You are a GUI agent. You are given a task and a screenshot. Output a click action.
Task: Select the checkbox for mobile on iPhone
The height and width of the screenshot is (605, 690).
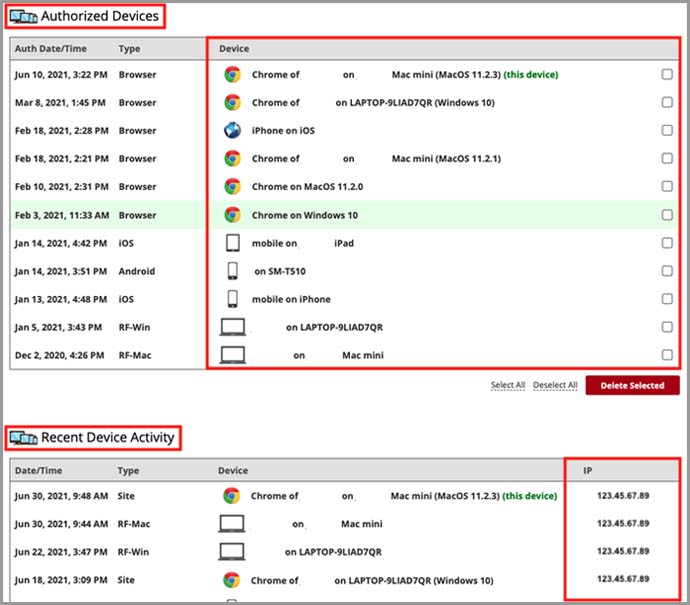pos(667,299)
